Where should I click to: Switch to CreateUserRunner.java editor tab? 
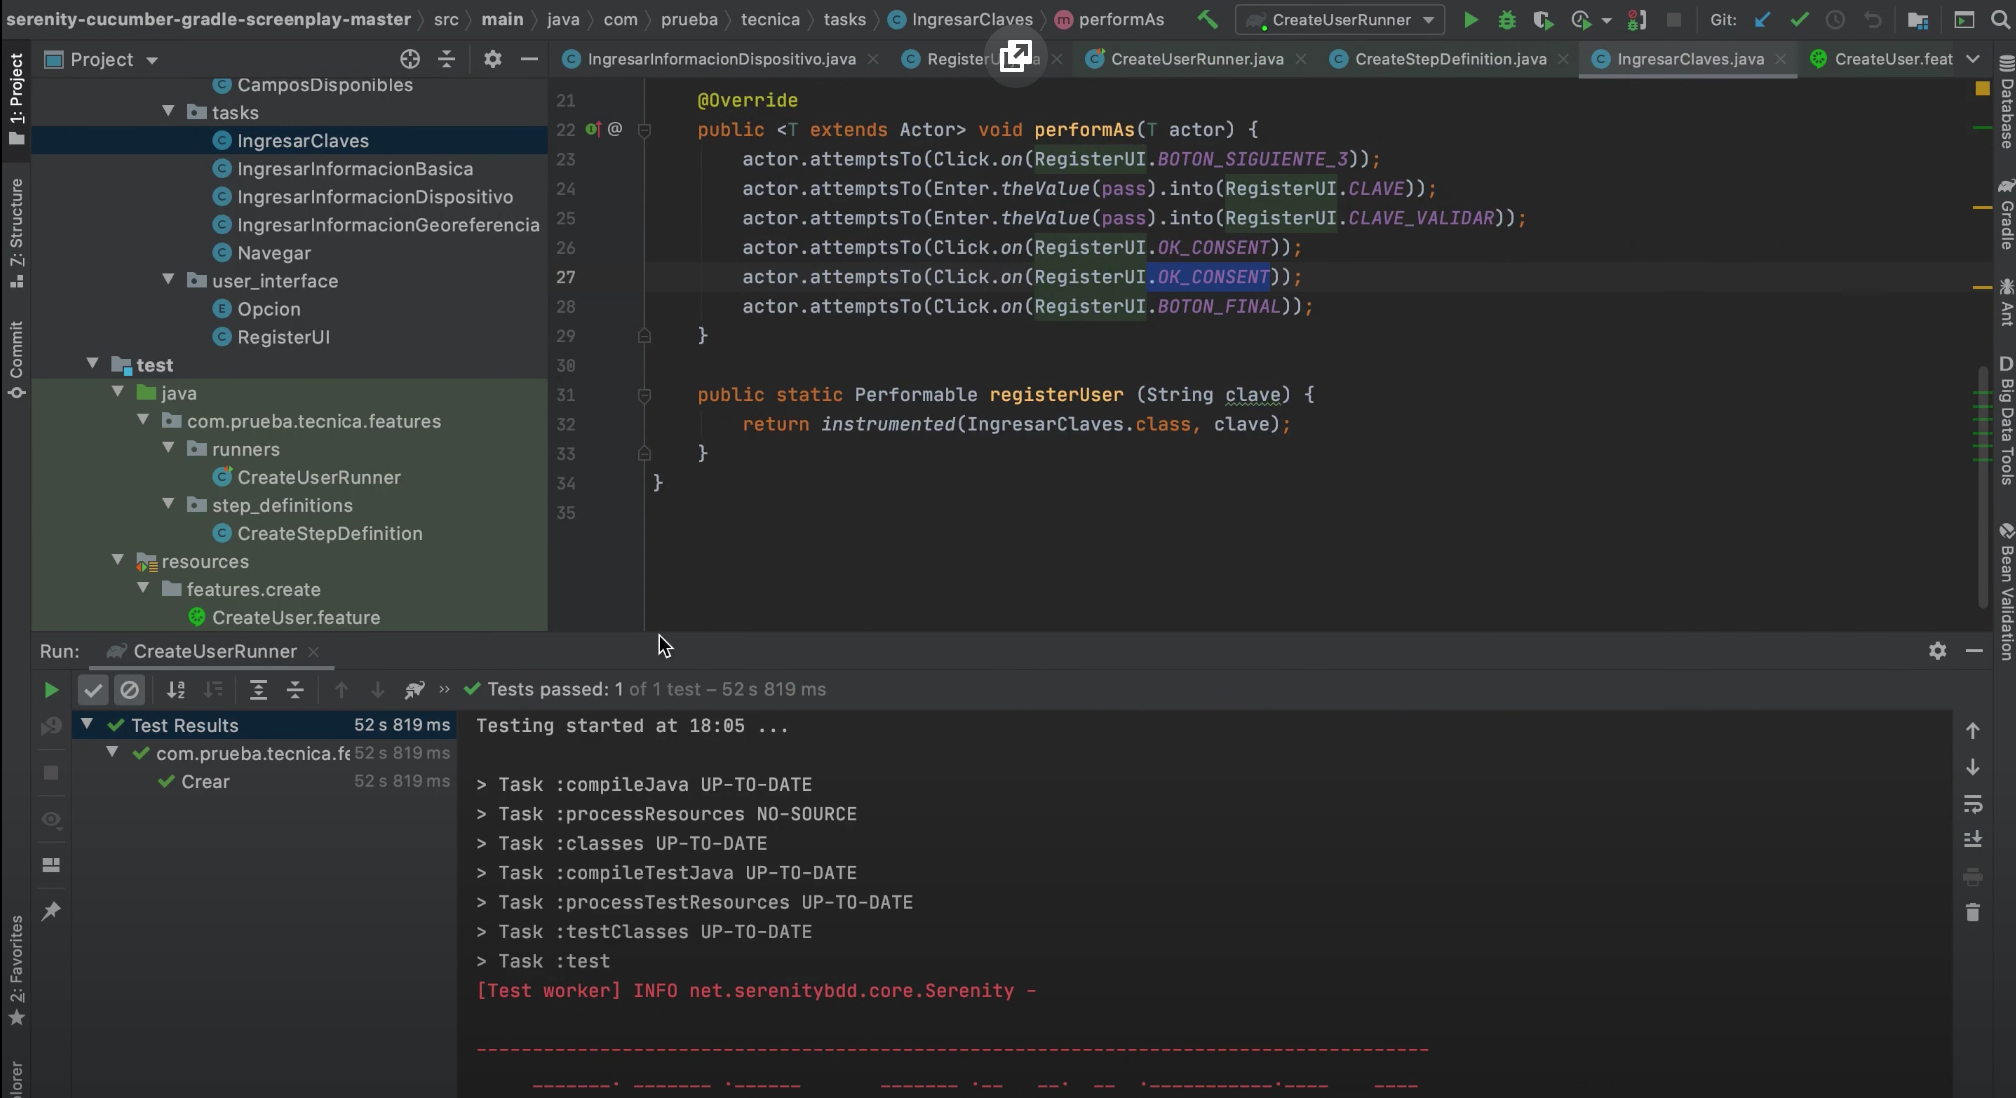(1196, 60)
